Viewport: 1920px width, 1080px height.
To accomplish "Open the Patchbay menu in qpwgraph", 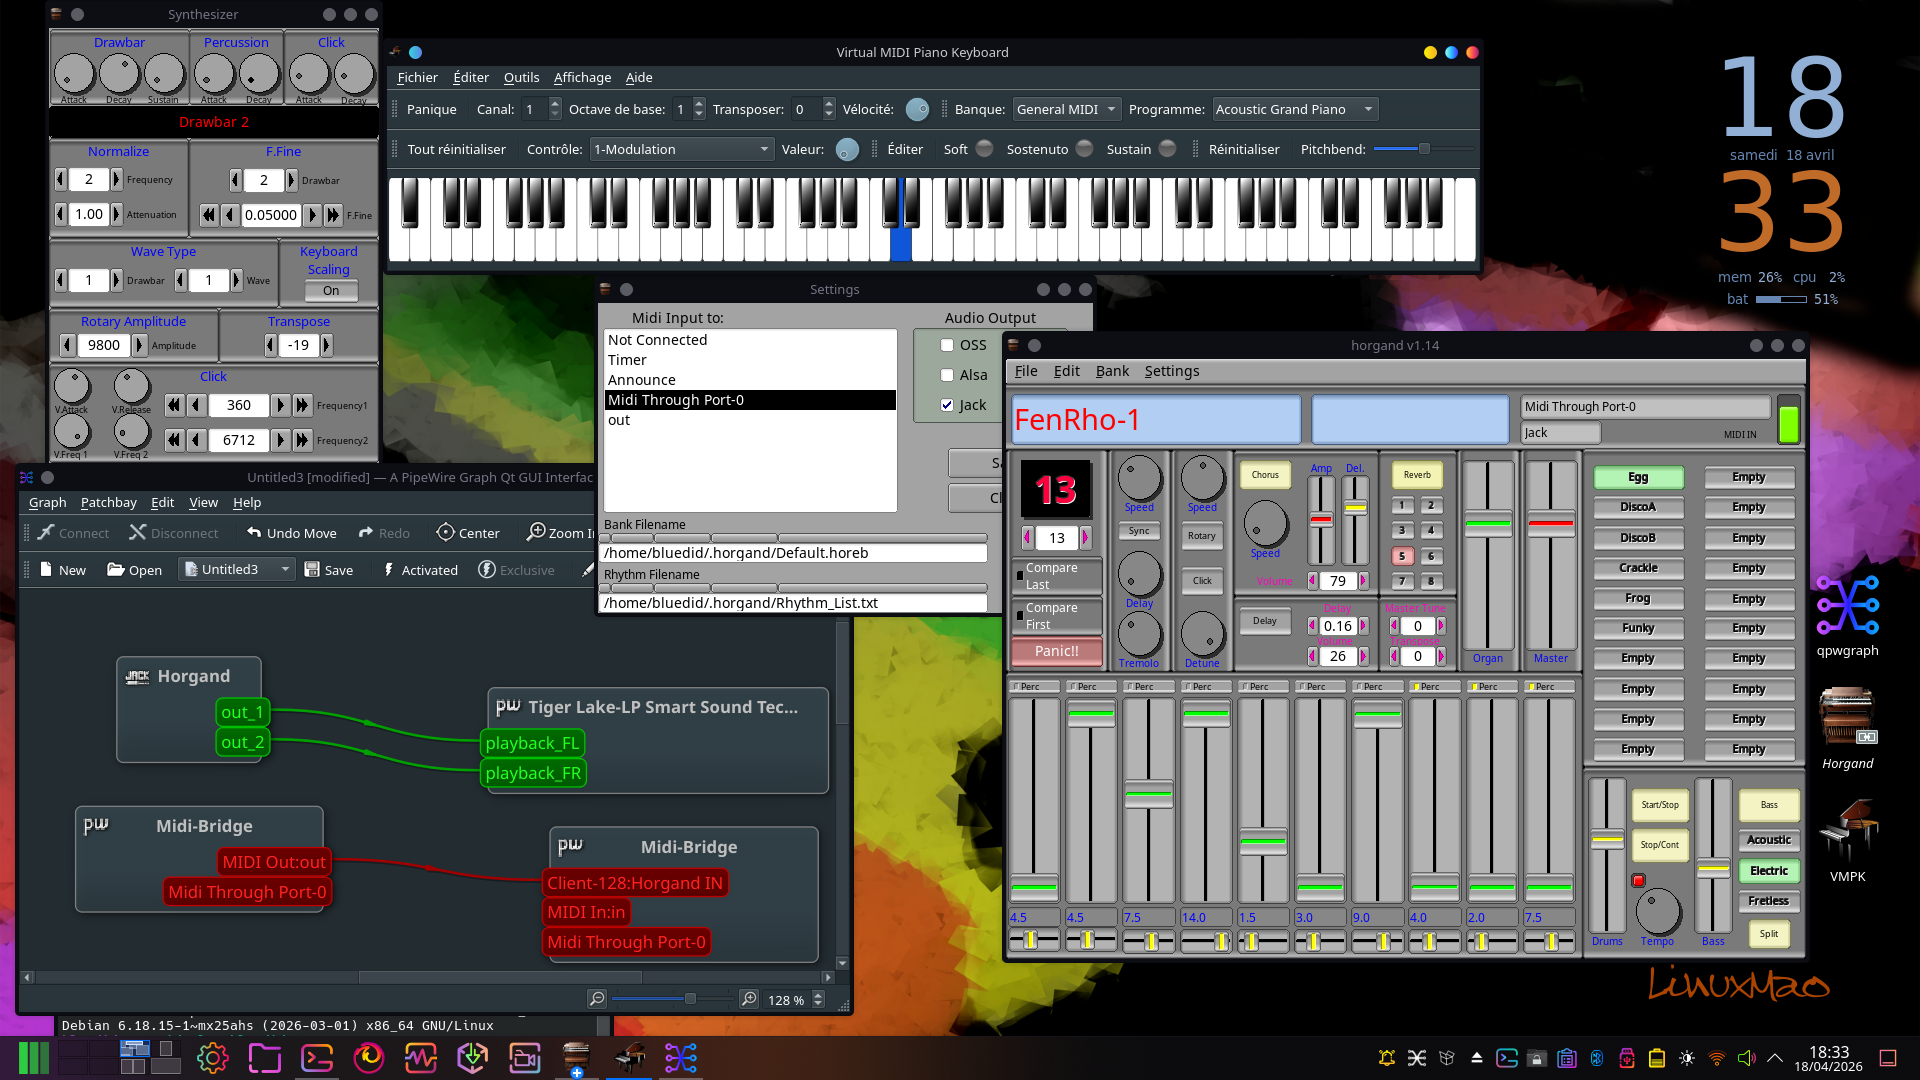I will pyautogui.click(x=108, y=502).
